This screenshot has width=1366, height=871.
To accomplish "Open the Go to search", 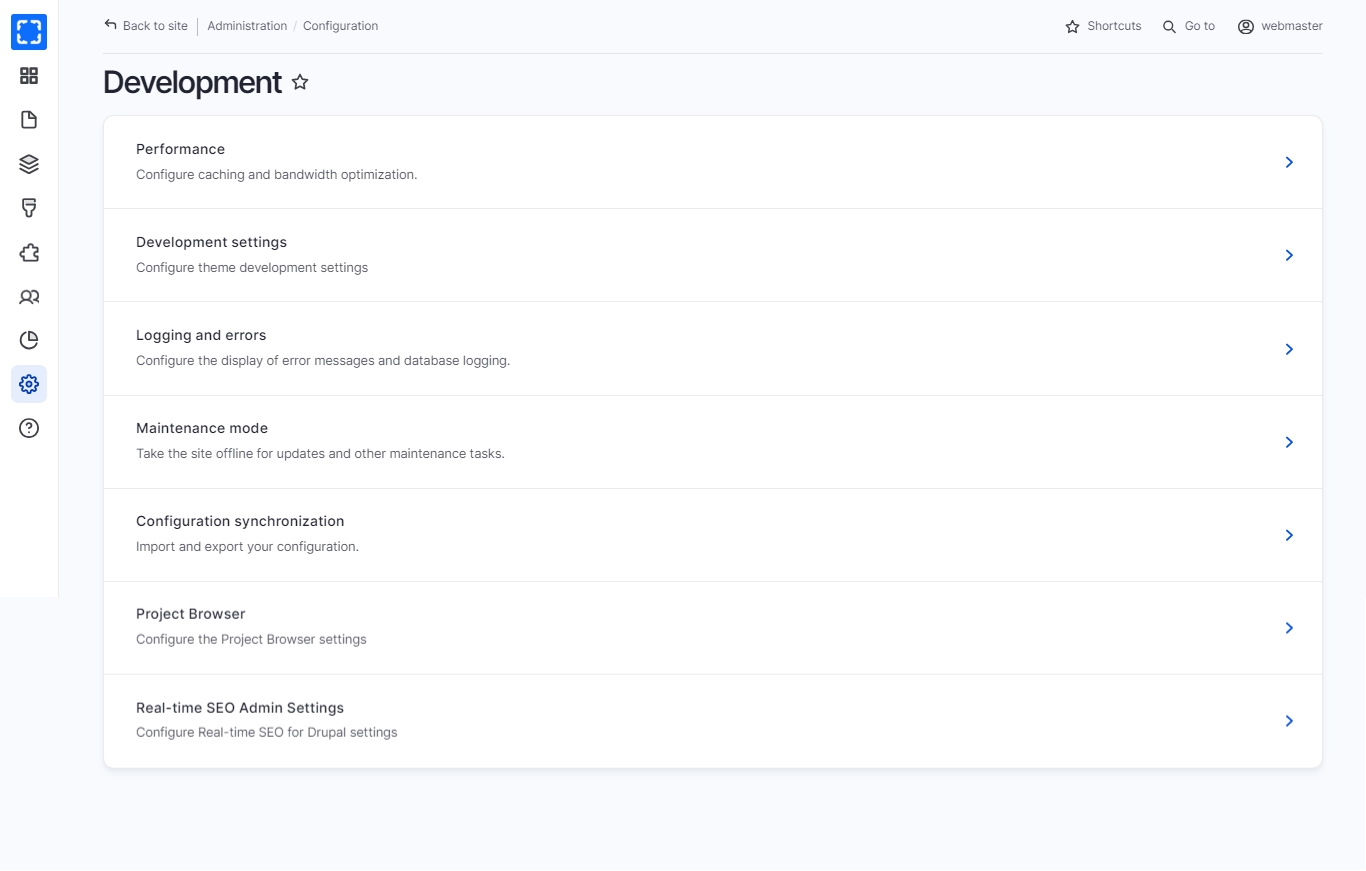I will click(1189, 26).
